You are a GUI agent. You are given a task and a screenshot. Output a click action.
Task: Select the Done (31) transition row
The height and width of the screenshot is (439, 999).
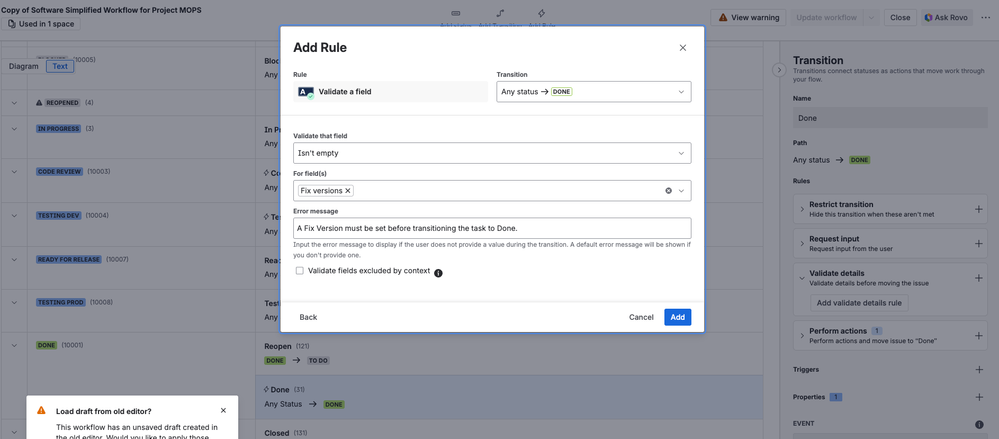(509, 396)
